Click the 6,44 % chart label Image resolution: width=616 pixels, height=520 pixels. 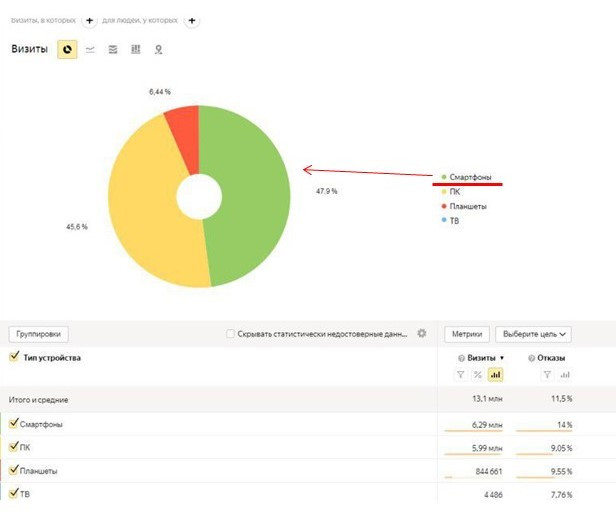160,92
